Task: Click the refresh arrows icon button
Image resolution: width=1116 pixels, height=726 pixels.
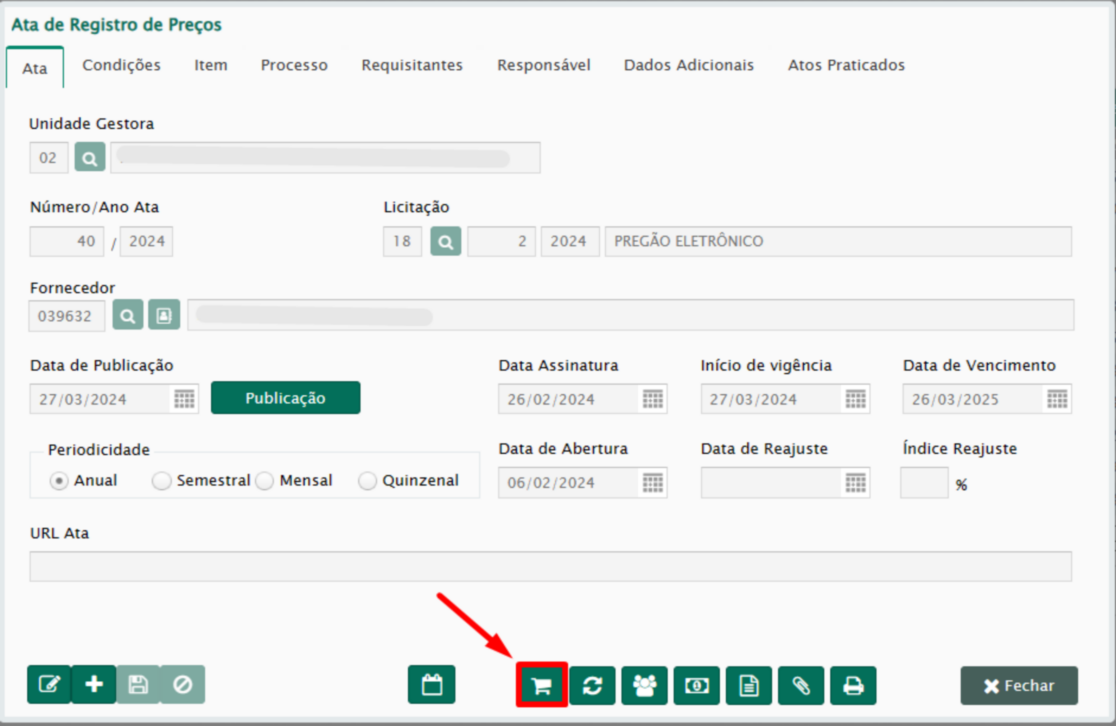Action: pyautogui.click(x=593, y=686)
